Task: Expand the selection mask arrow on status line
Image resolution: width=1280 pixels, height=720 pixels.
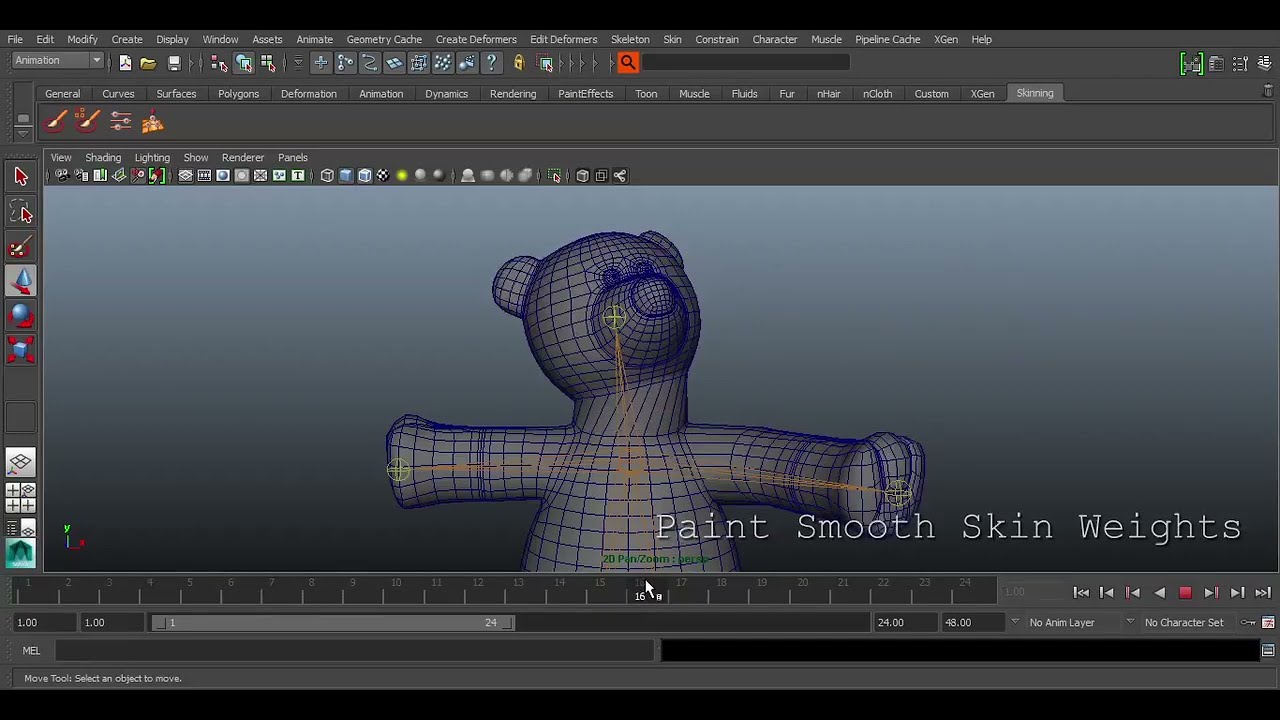Action: [x=298, y=63]
